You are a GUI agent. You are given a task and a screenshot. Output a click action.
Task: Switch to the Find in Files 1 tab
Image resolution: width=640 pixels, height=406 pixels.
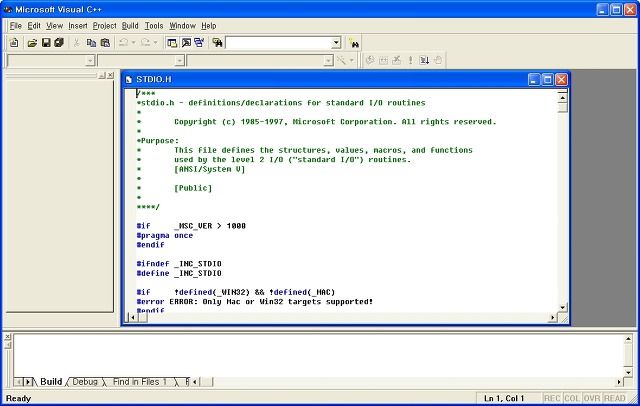[140, 382]
